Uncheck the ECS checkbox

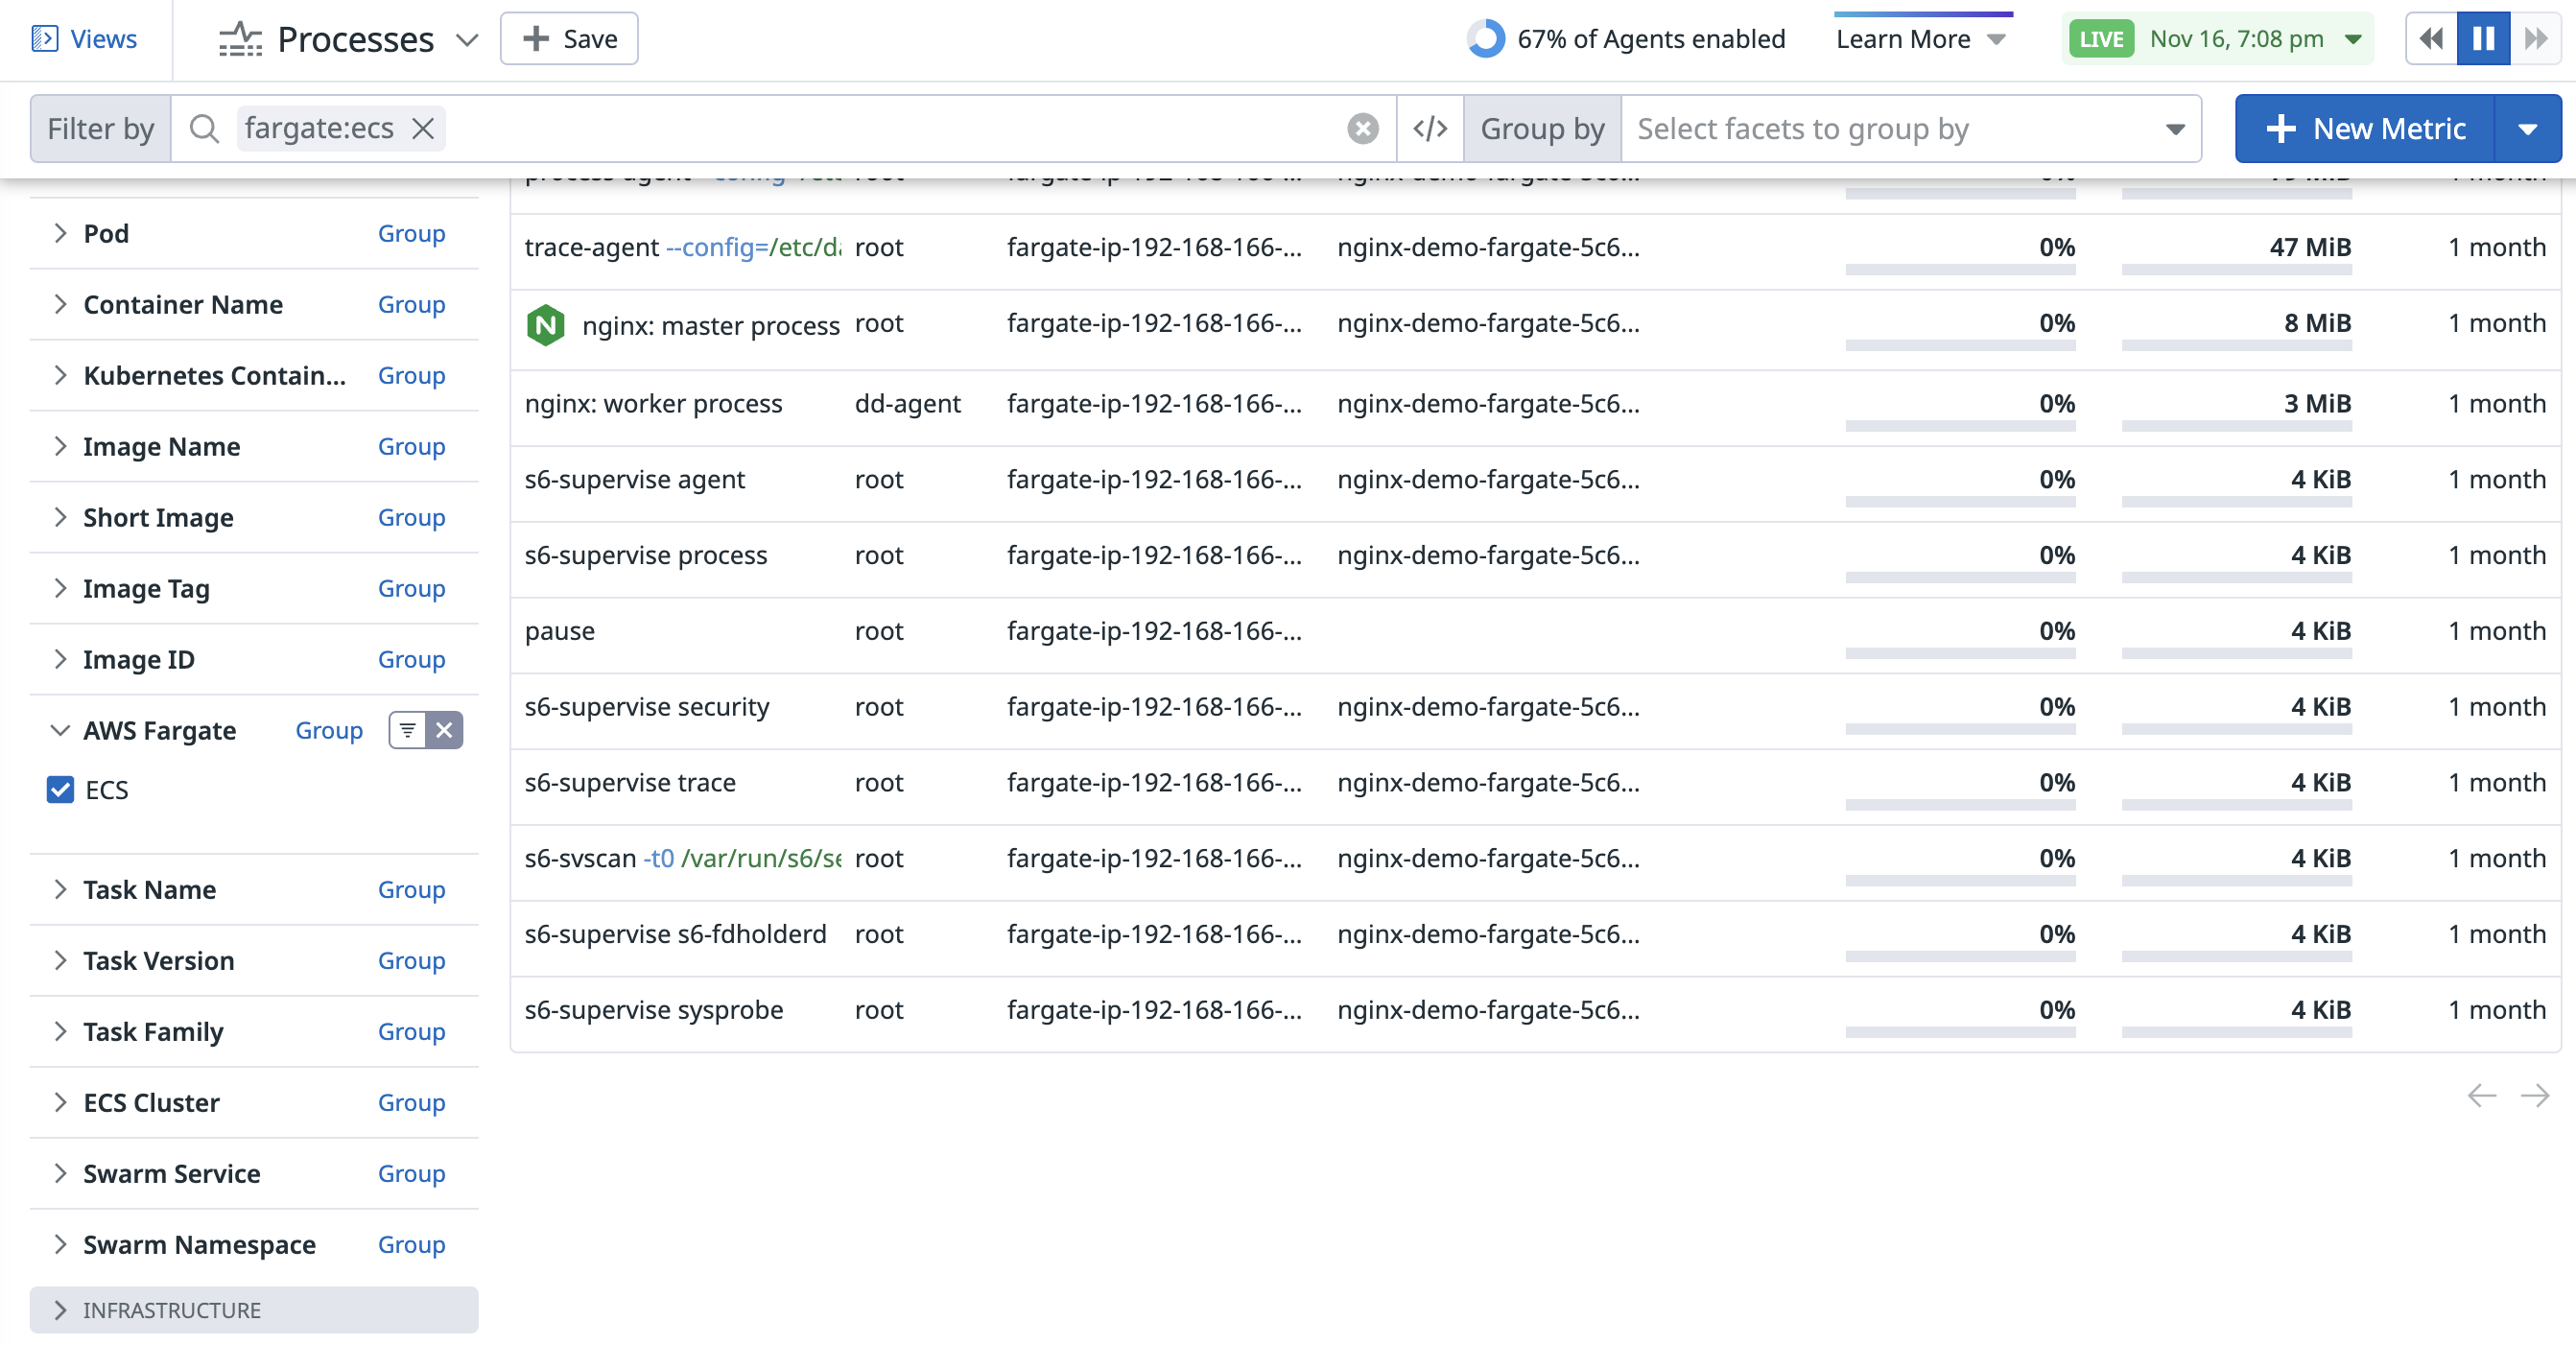point(60,790)
